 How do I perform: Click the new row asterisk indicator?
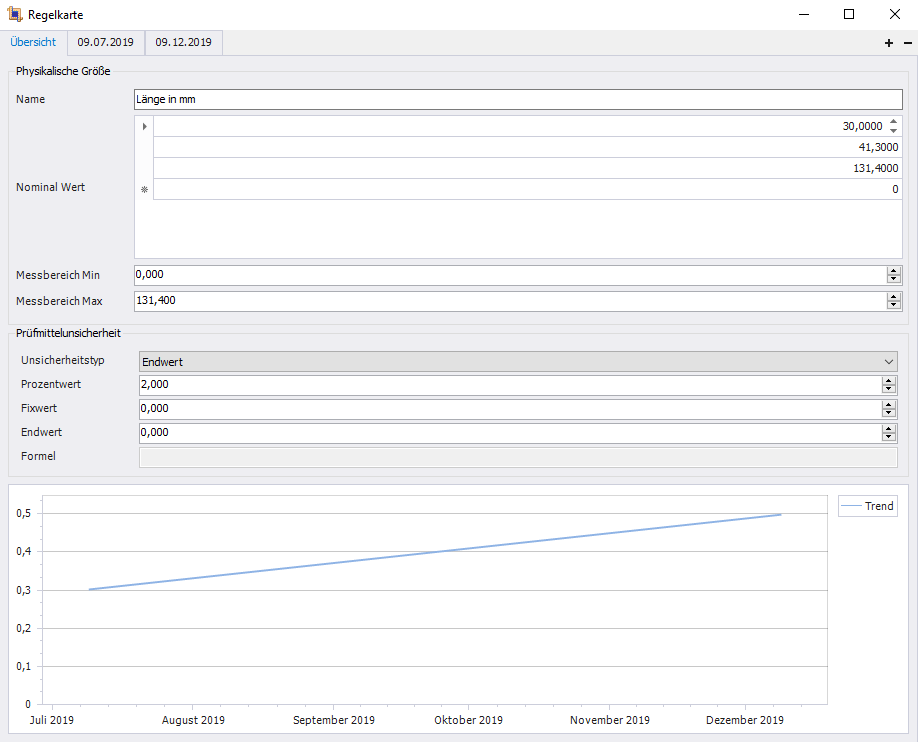click(144, 189)
